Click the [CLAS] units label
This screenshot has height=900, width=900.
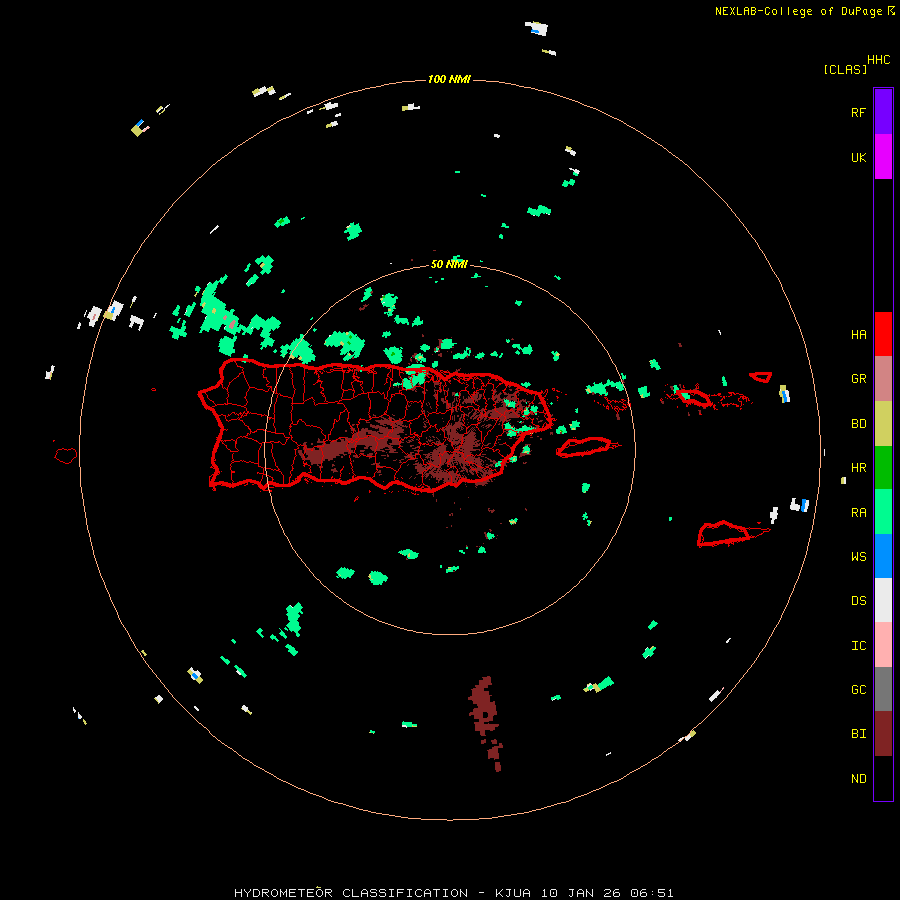click(x=845, y=69)
